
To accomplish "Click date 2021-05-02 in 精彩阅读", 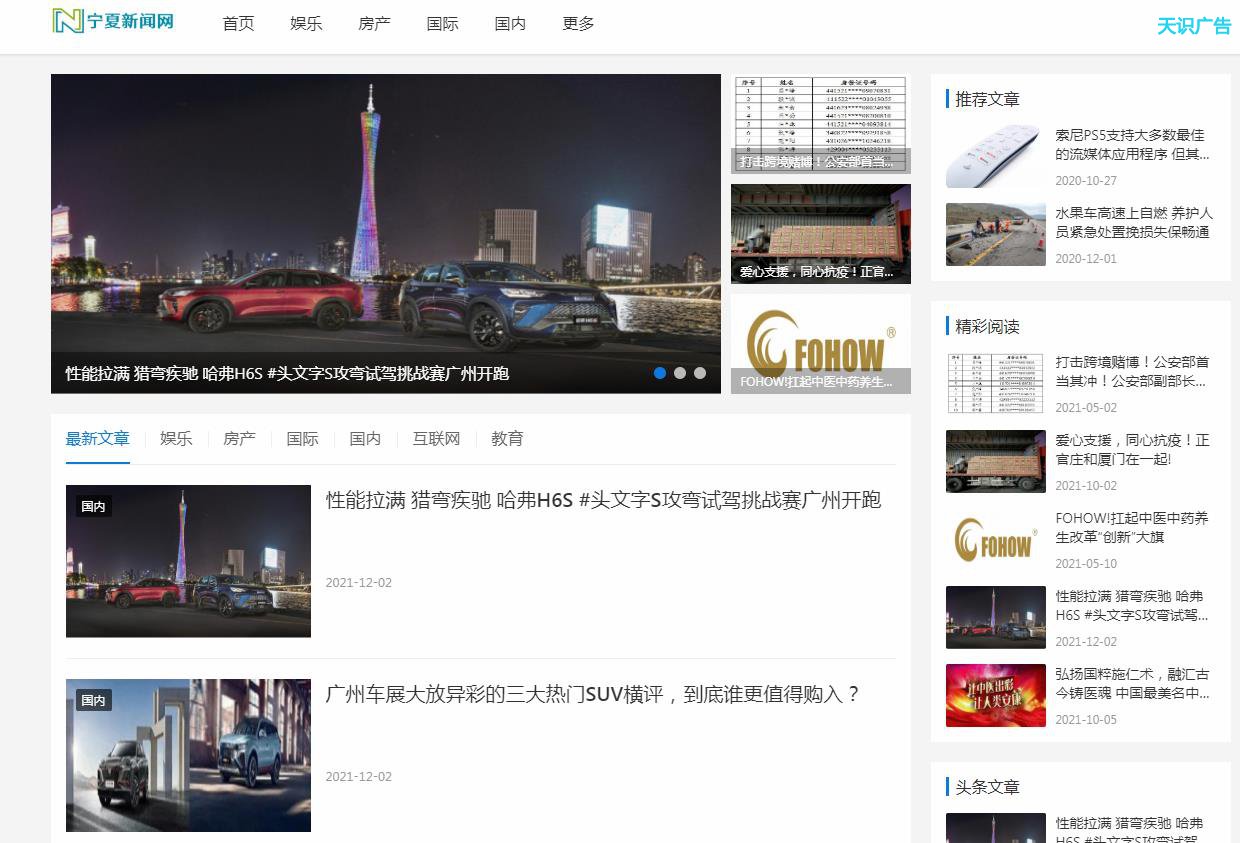I will pyautogui.click(x=1086, y=408).
